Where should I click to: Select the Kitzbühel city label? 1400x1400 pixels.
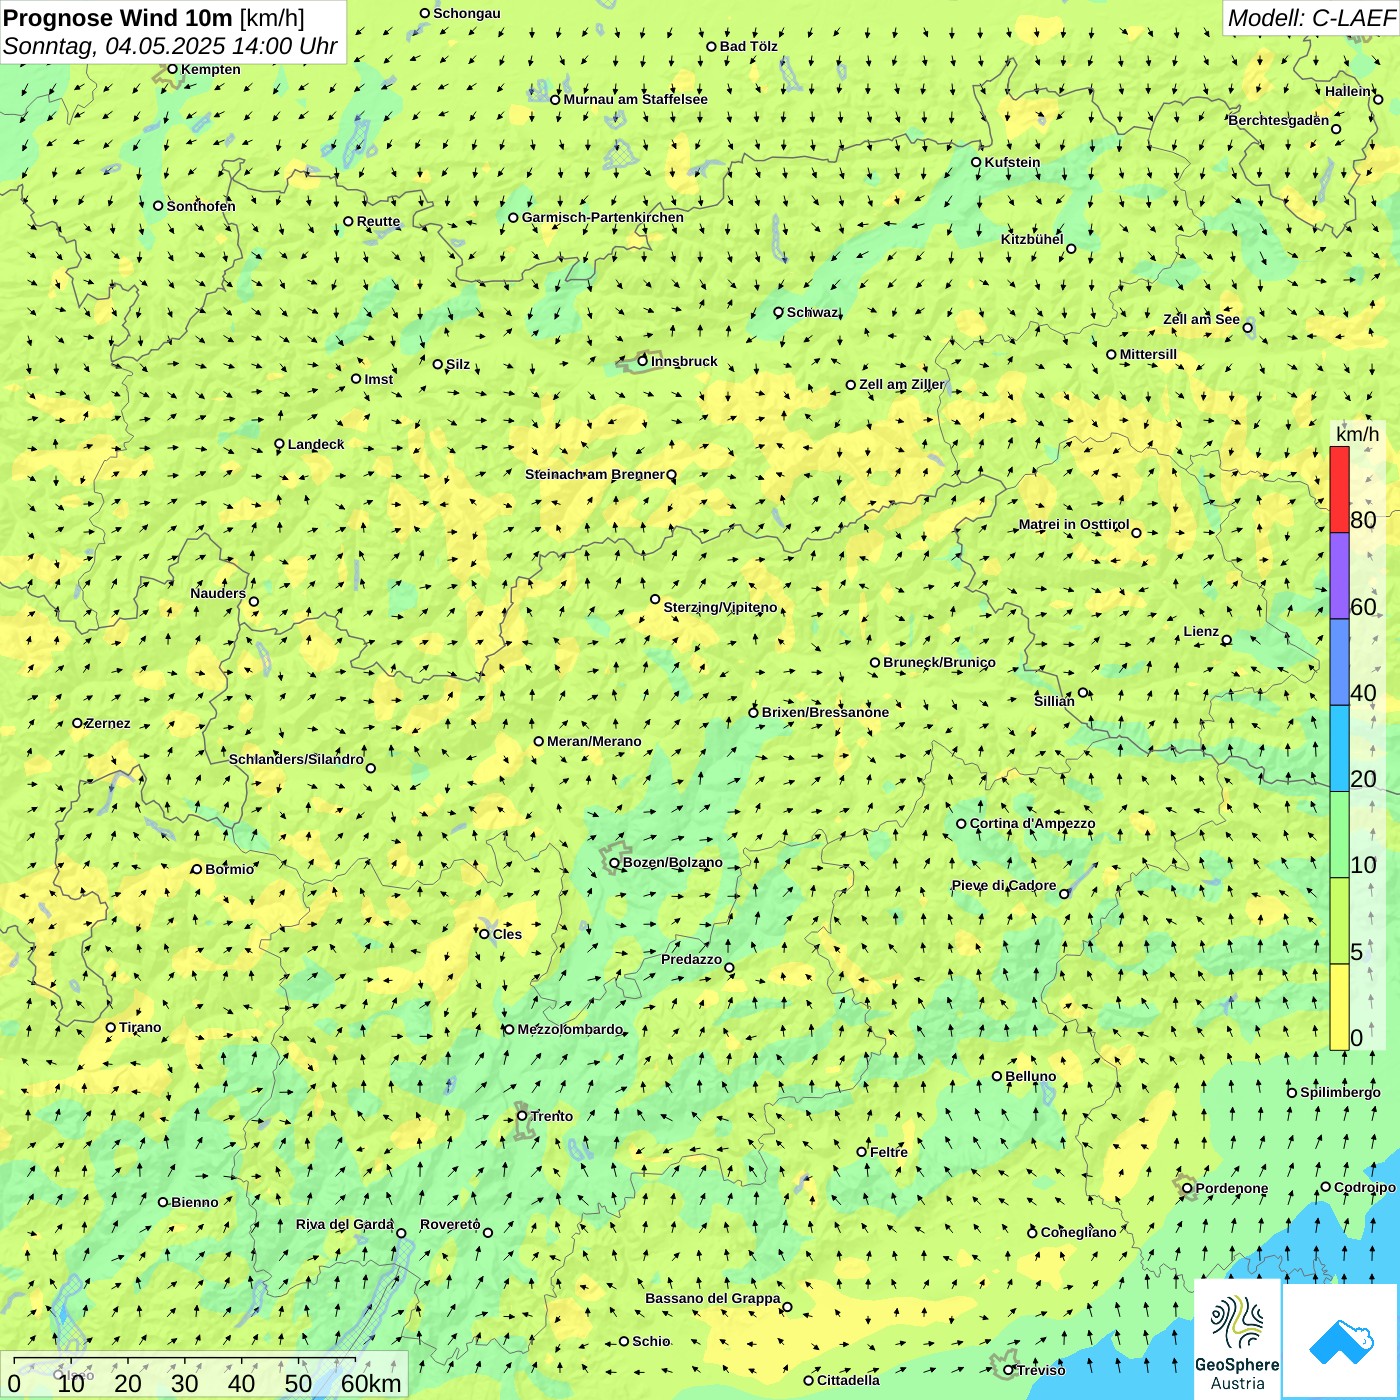coord(1032,239)
